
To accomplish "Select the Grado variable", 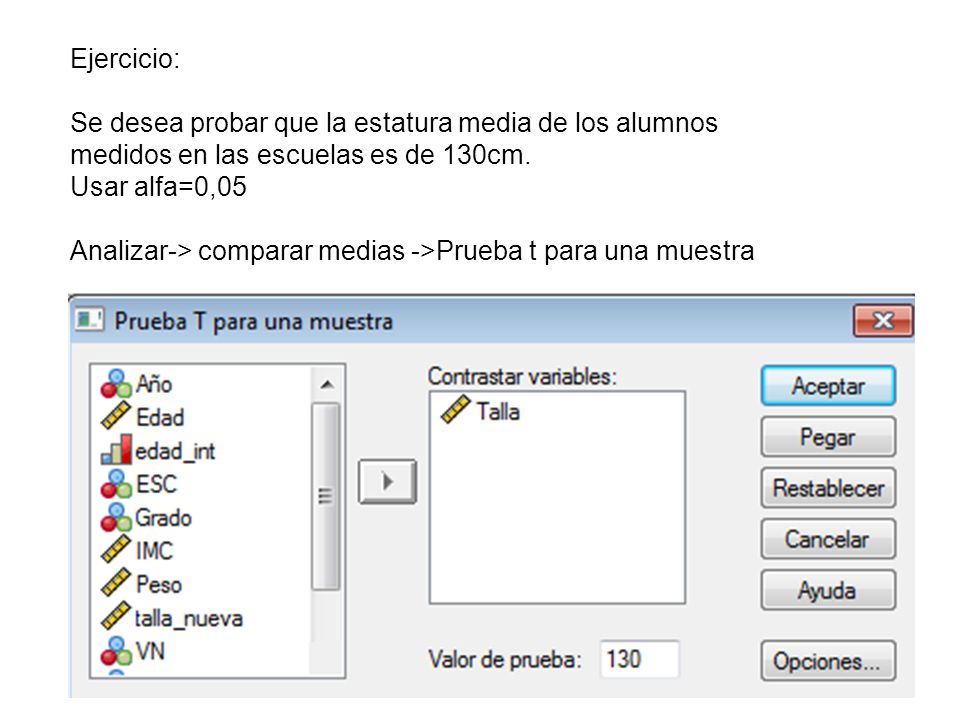I will (163, 518).
